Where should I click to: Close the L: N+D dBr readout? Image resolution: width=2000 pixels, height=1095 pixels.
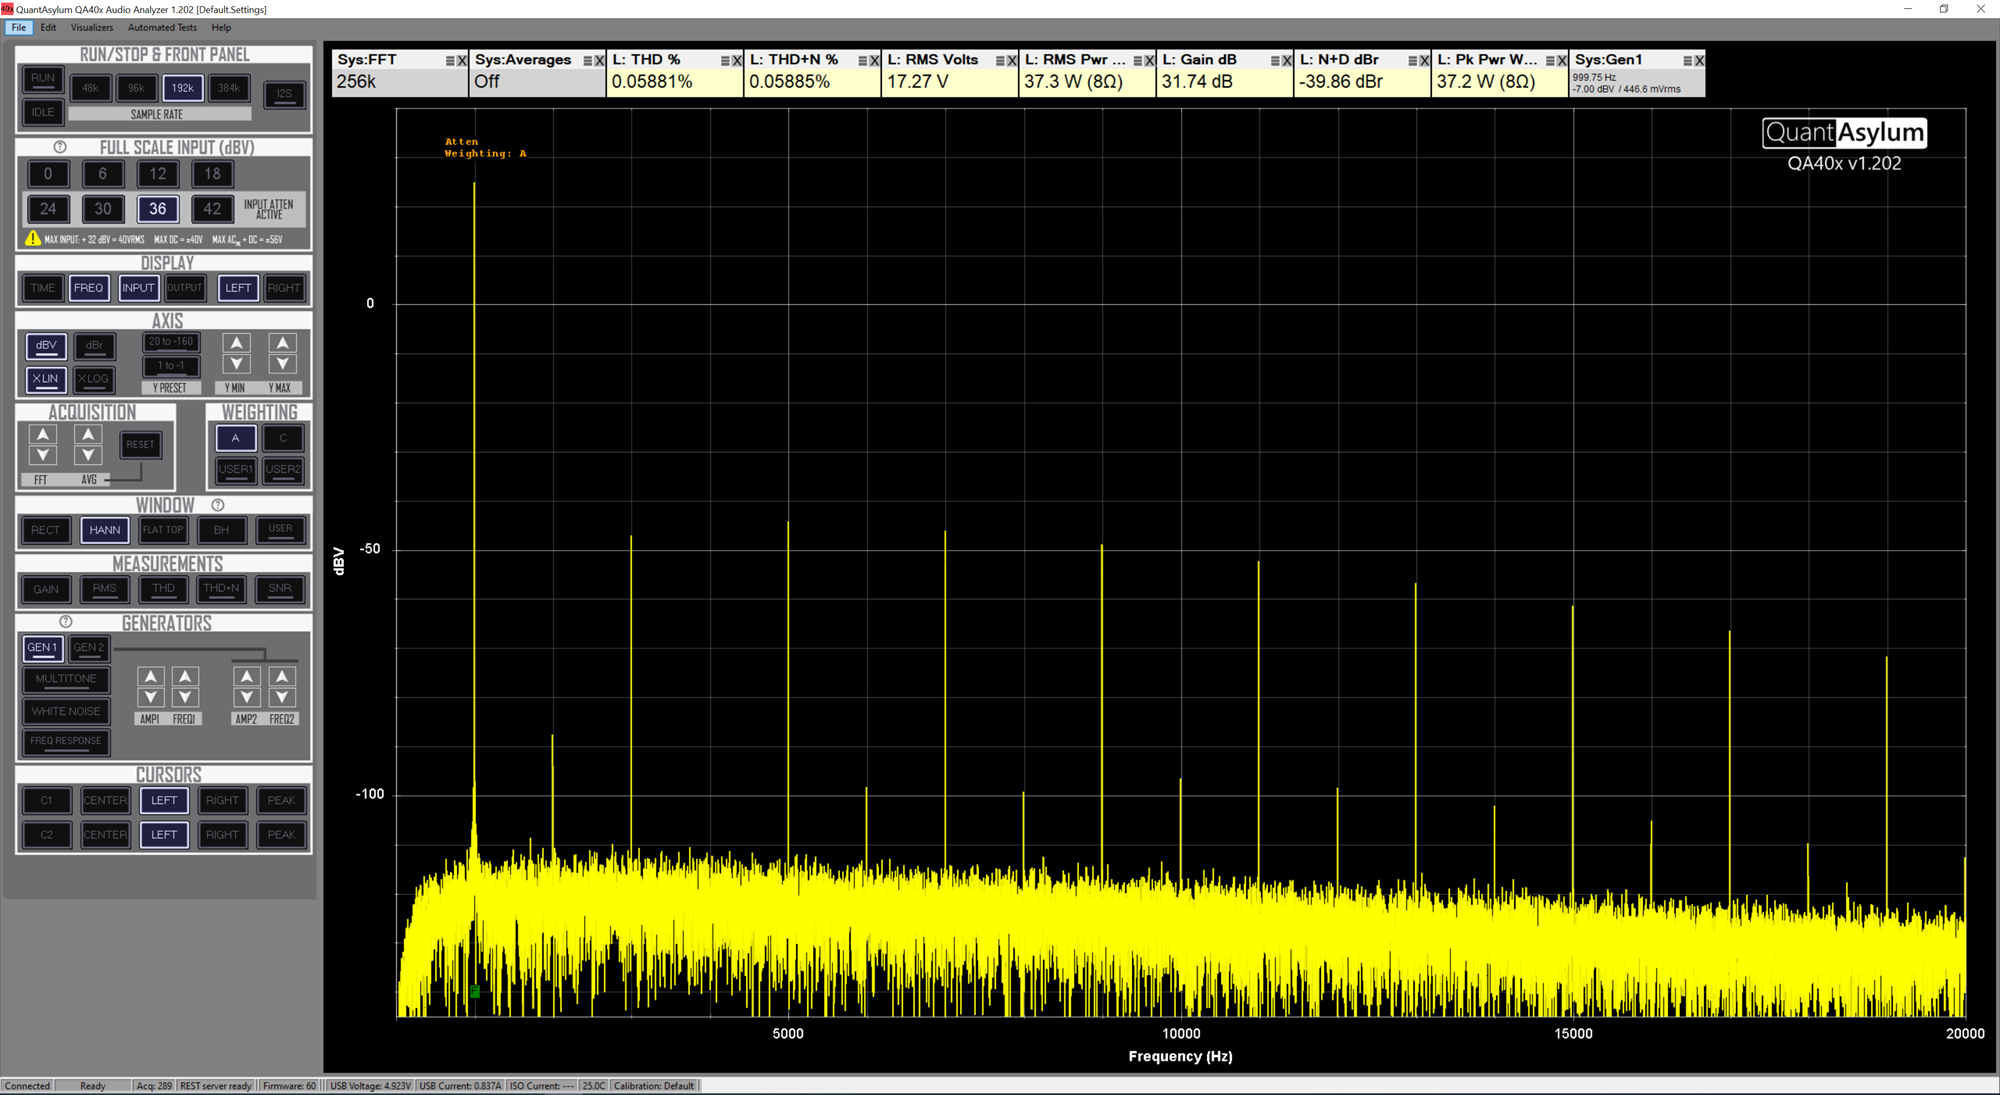[1424, 61]
